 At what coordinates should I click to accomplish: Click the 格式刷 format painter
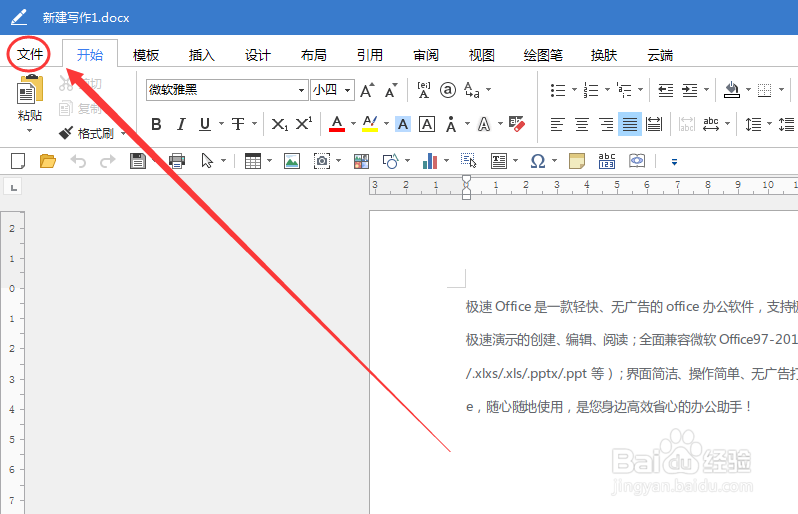(87, 133)
